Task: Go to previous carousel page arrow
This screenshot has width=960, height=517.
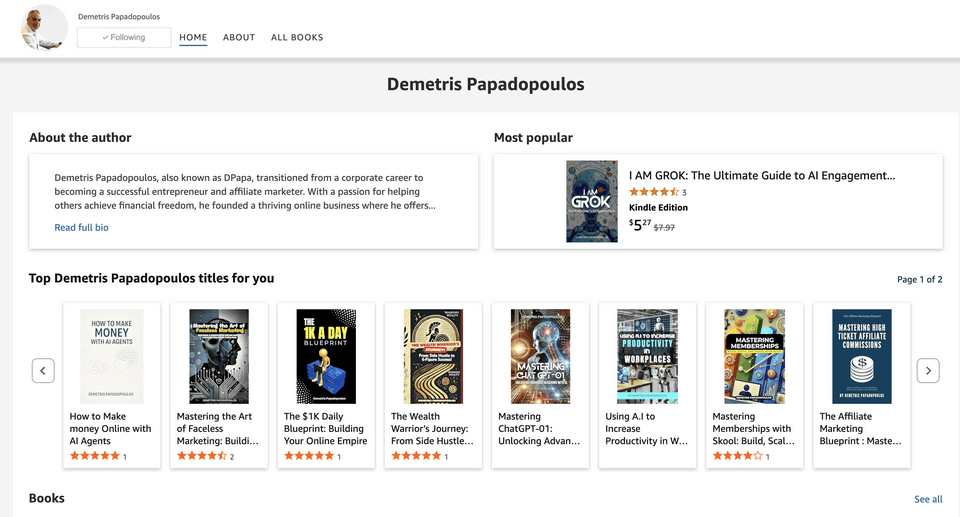Action: pos(43,371)
